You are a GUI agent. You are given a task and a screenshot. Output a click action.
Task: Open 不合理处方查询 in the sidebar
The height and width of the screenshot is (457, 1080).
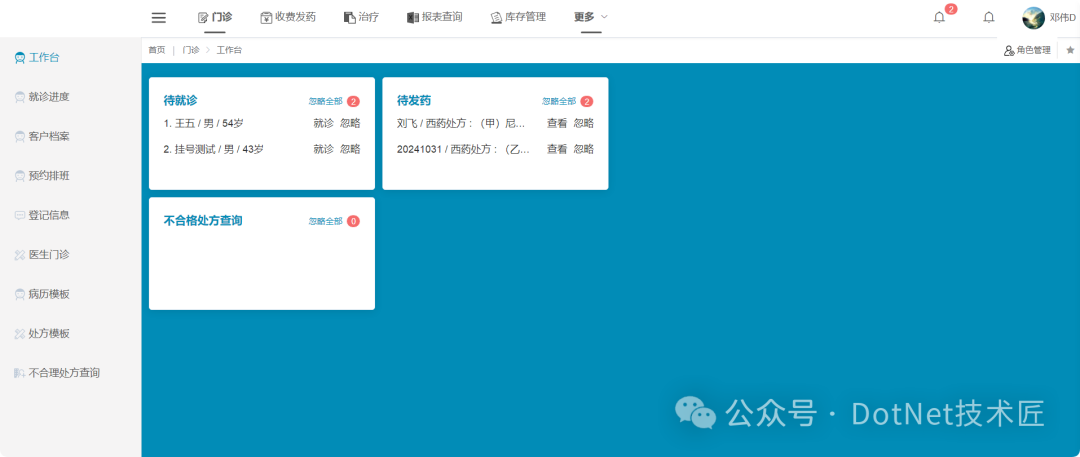point(64,373)
